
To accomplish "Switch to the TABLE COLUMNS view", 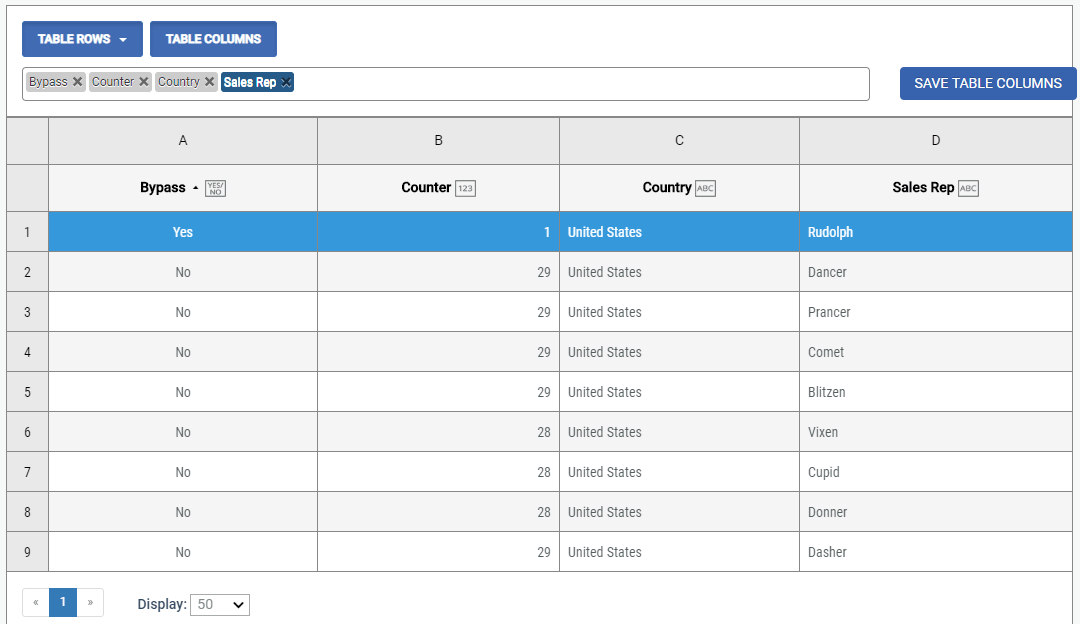I will [213, 39].
